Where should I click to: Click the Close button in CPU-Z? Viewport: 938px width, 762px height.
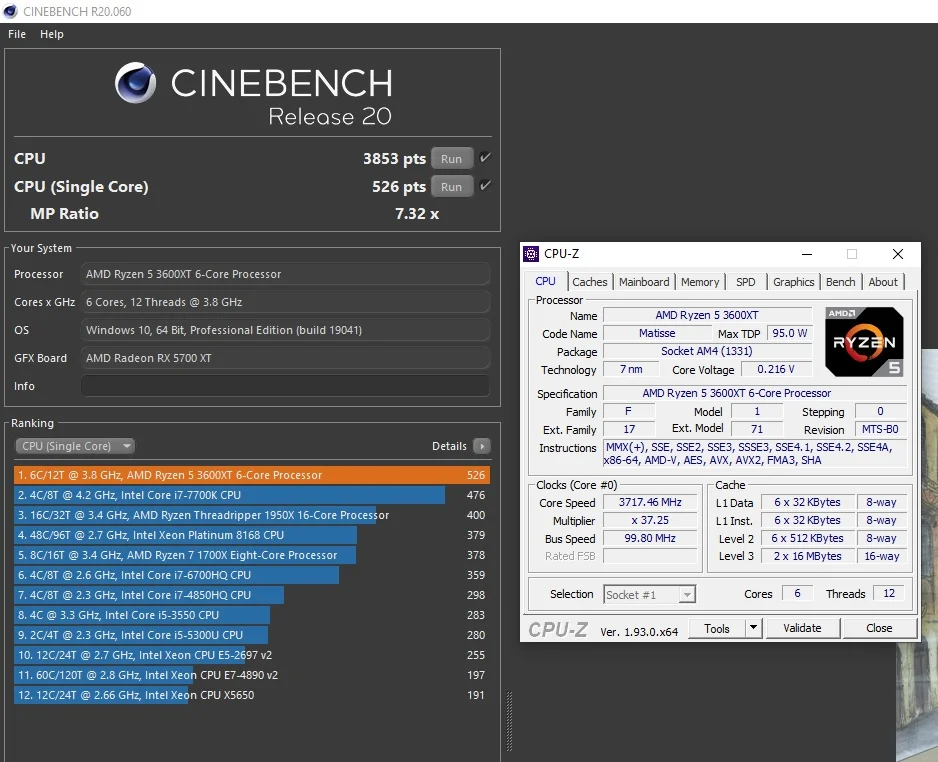coord(879,628)
